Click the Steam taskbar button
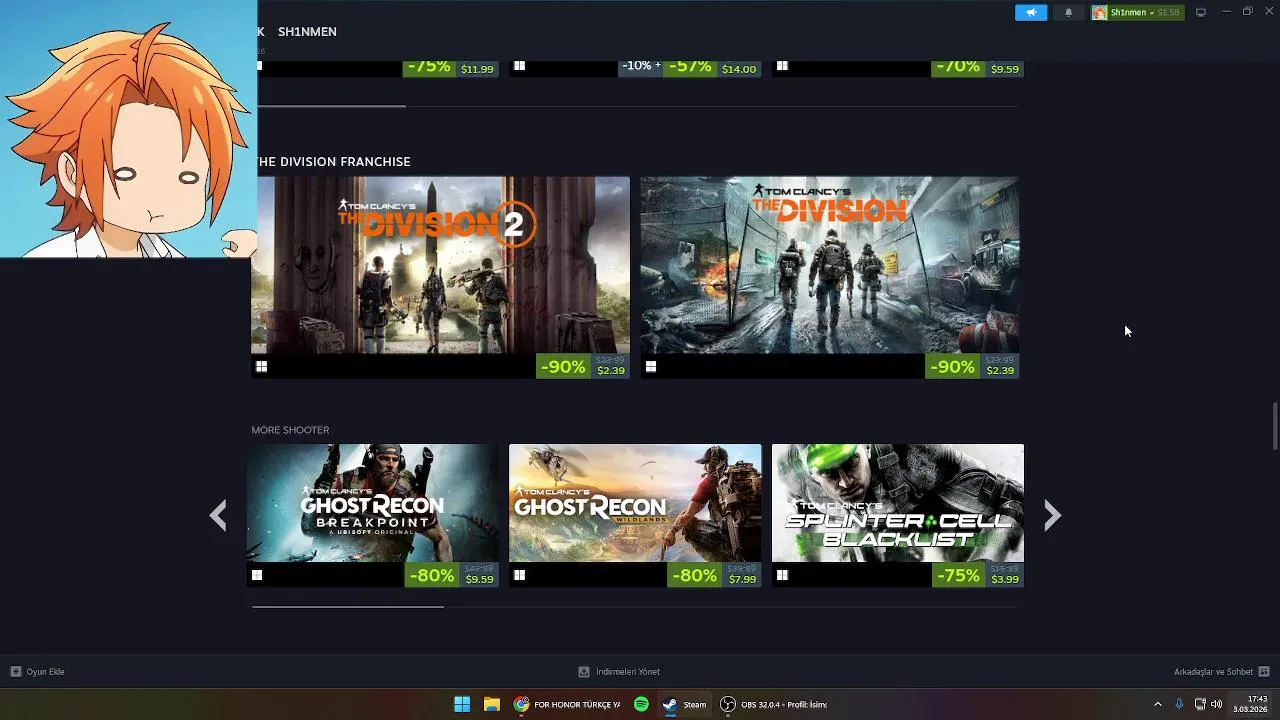Image resolution: width=1280 pixels, height=720 pixels. click(685, 704)
